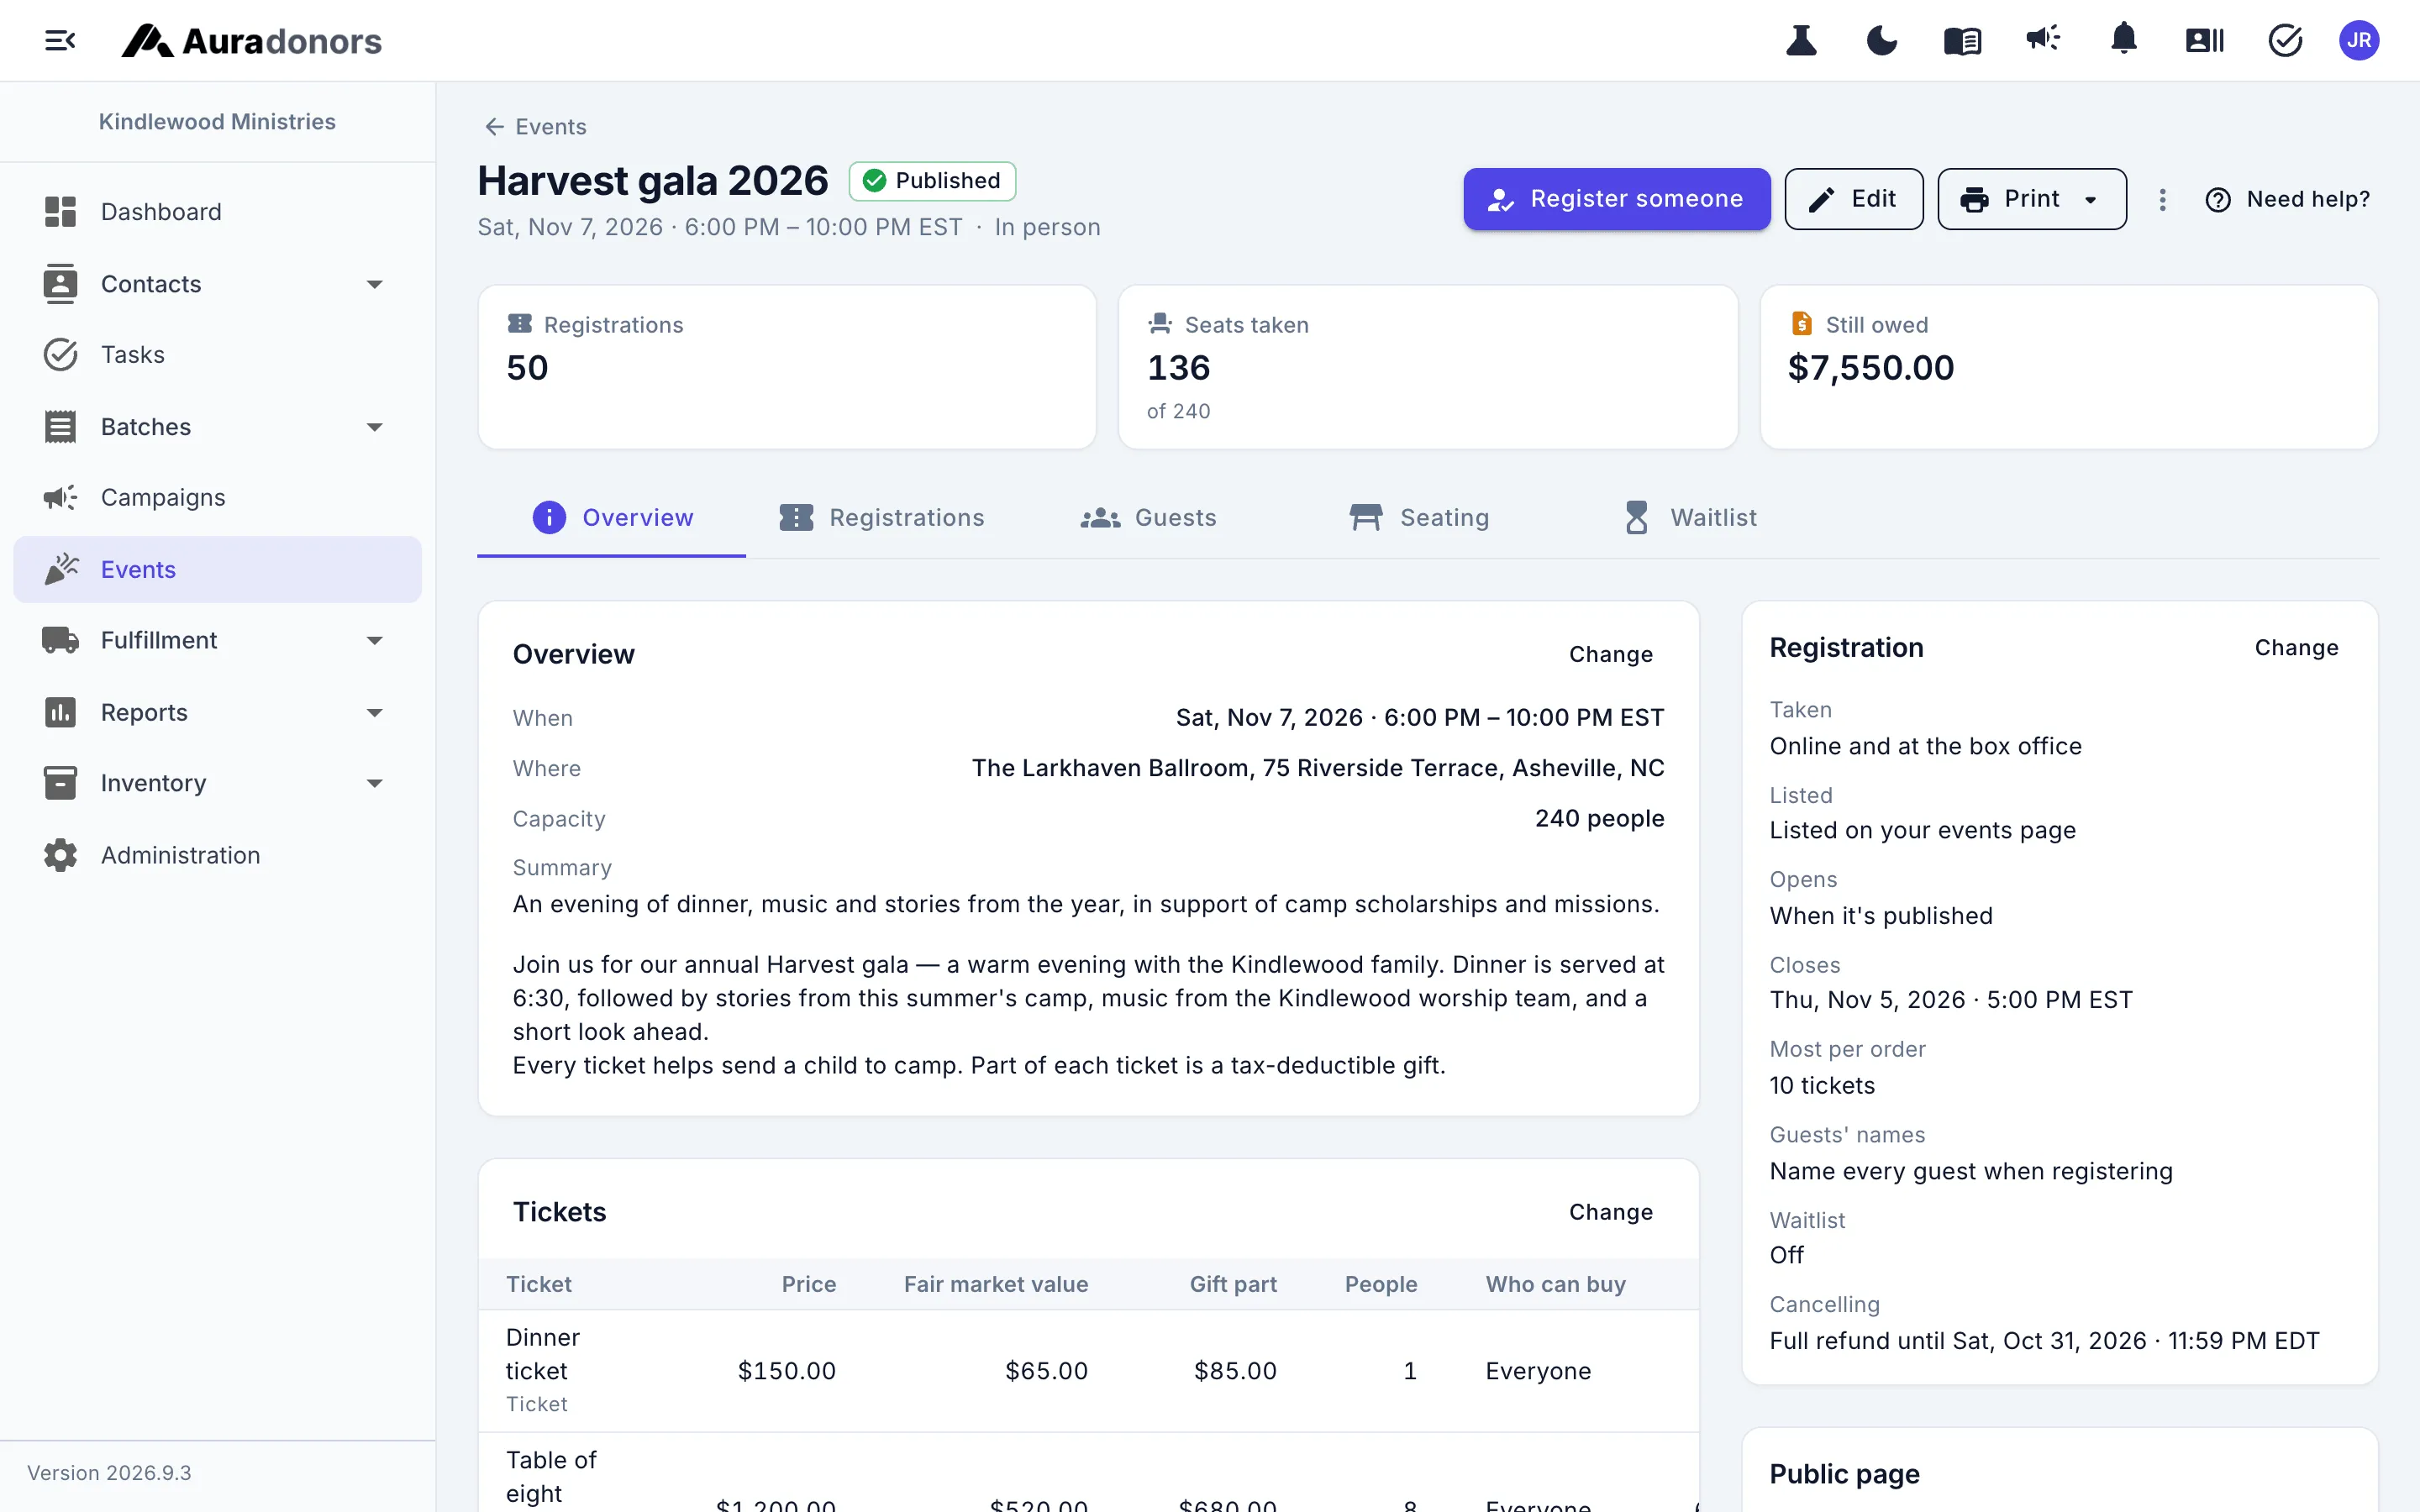Open the three-dot more options menu

(2162, 200)
